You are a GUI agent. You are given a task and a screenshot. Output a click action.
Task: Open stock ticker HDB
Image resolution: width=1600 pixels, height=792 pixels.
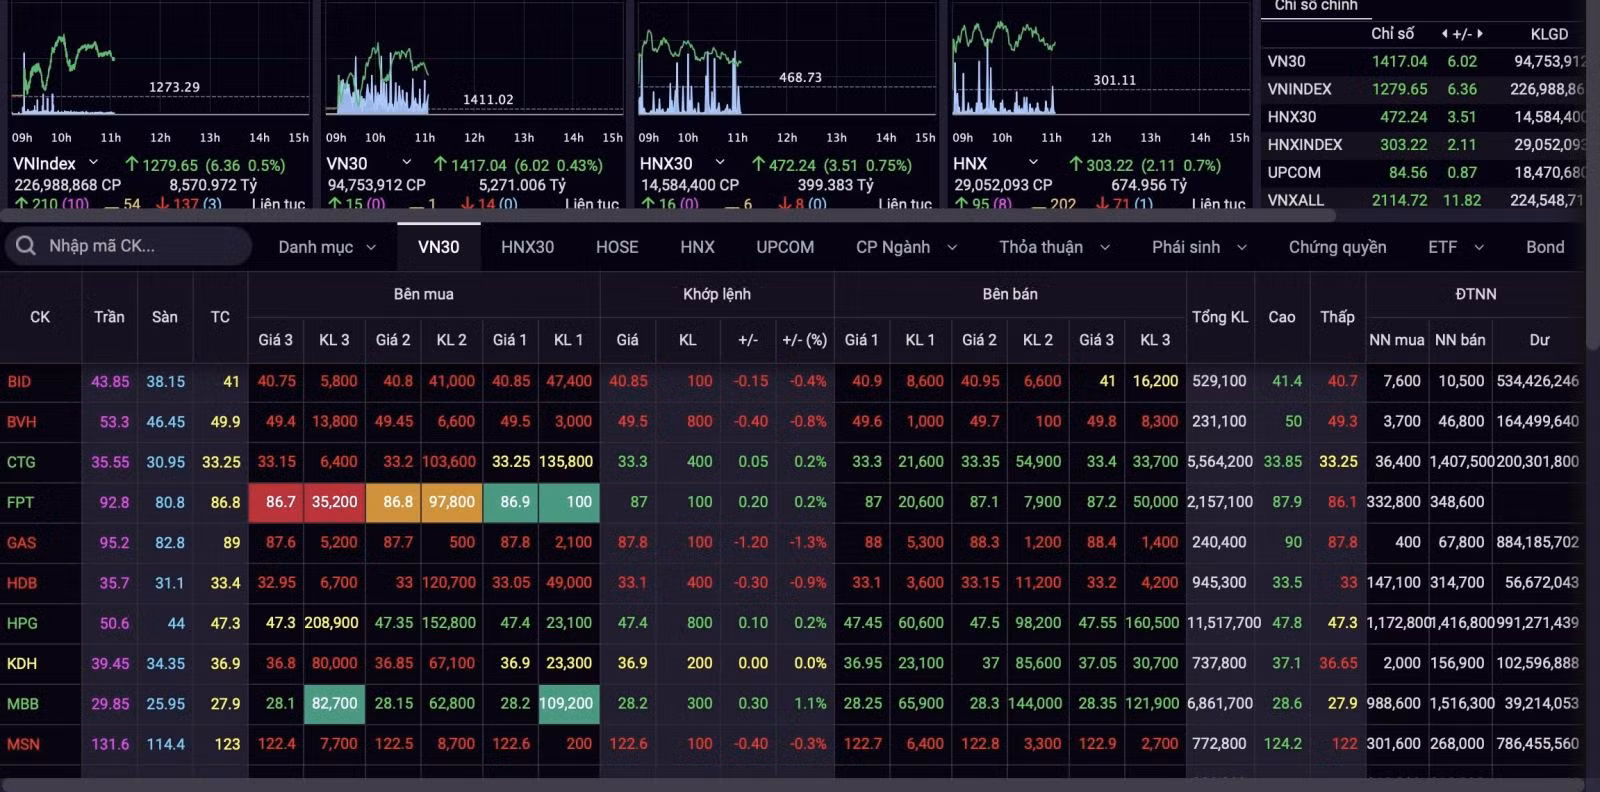[x=22, y=583]
